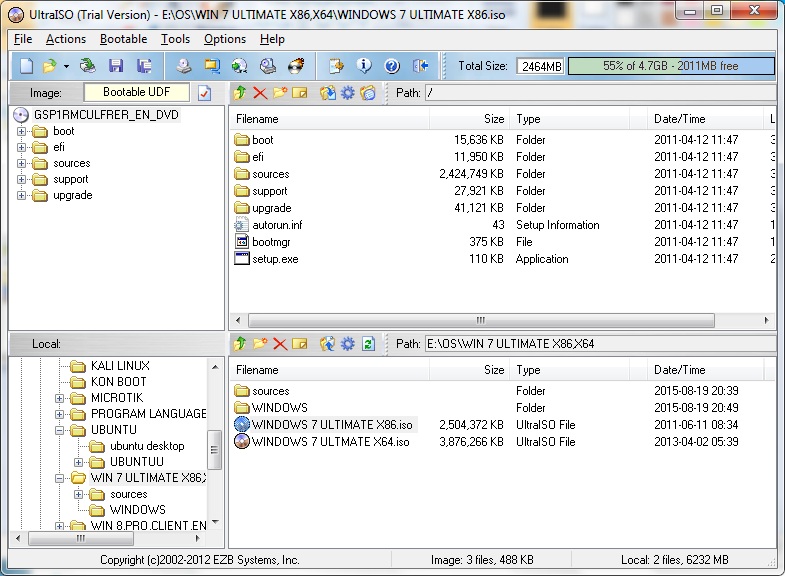Delete selected item in image pane
Viewport: 785px width, 576px height.
pos(260,93)
